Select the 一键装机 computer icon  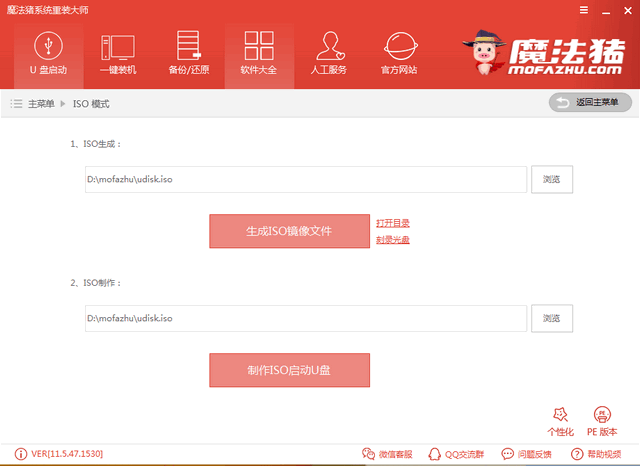118,54
